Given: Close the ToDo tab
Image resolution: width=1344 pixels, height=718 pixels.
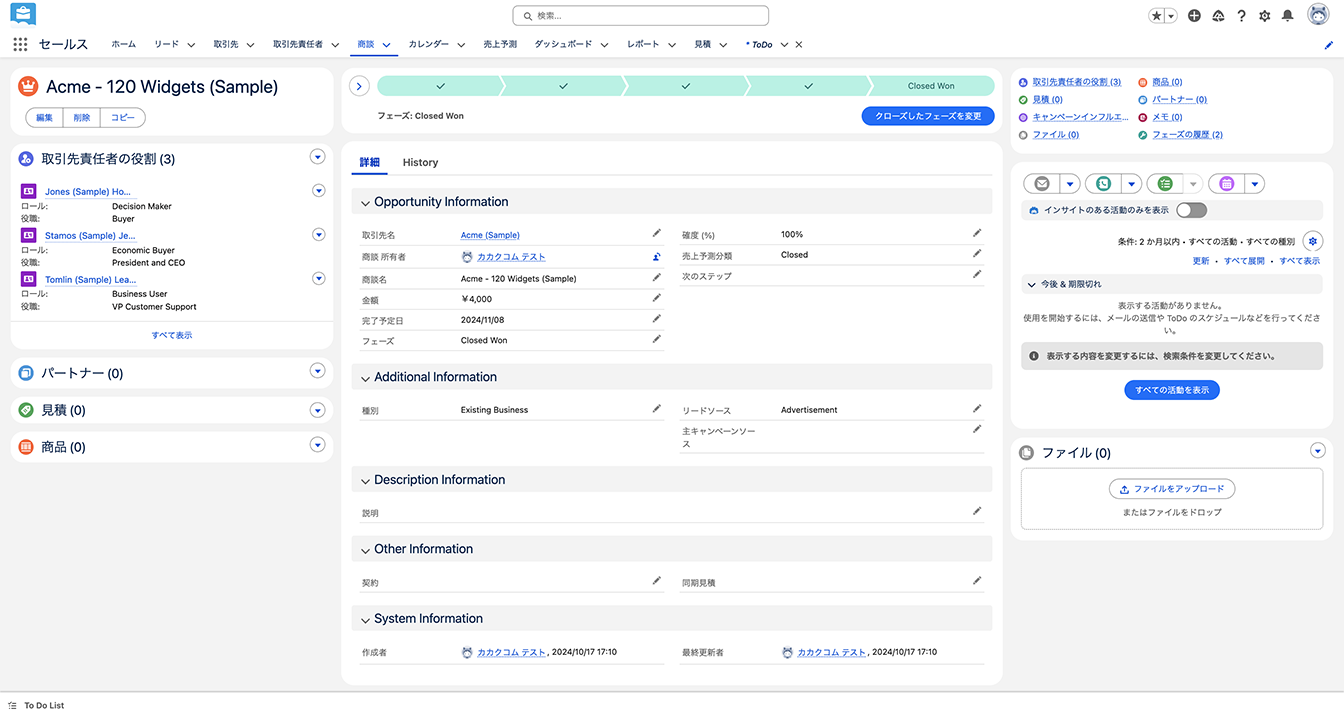Looking at the screenshot, I should [x=799, y=45].
